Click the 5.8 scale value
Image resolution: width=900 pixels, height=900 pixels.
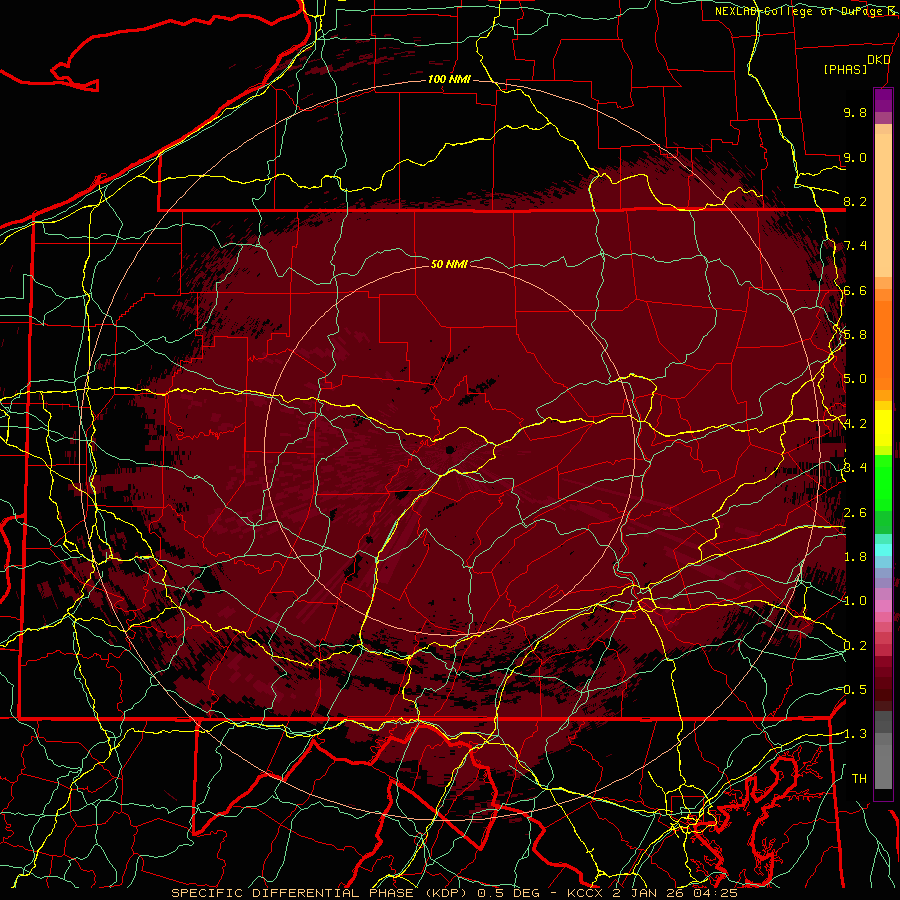click(855, 335)
